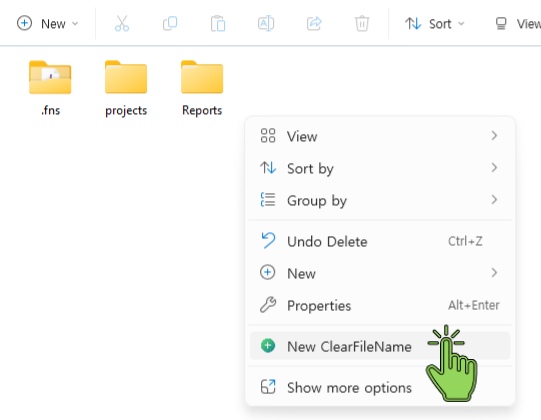Click the Delete trash can icon
The width and height of the screenshot is (541, 420).
coord(362,23)
